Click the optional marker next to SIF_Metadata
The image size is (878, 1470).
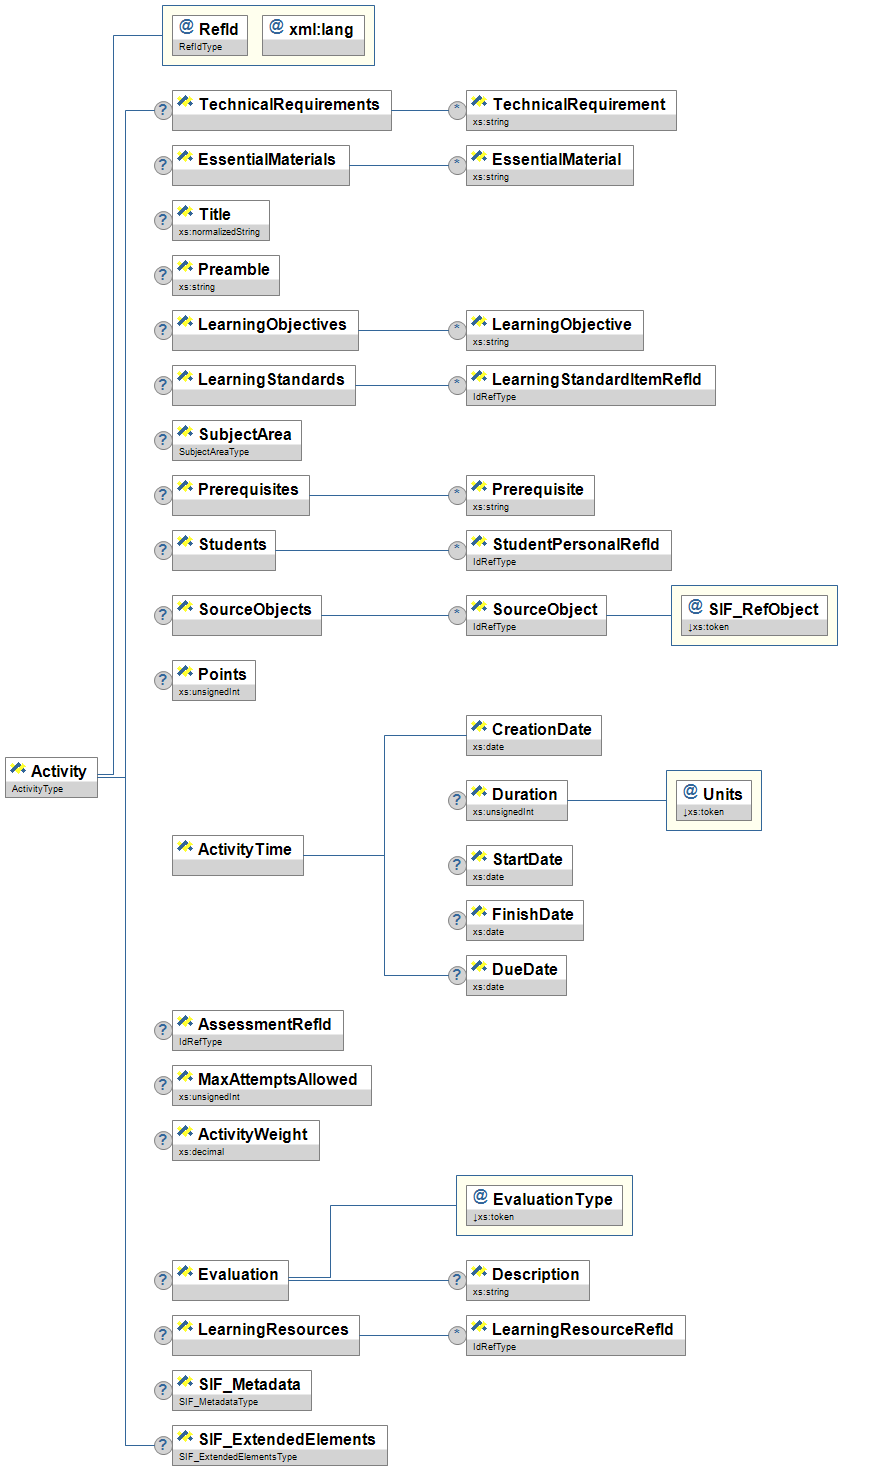[x=163, y=1390]
